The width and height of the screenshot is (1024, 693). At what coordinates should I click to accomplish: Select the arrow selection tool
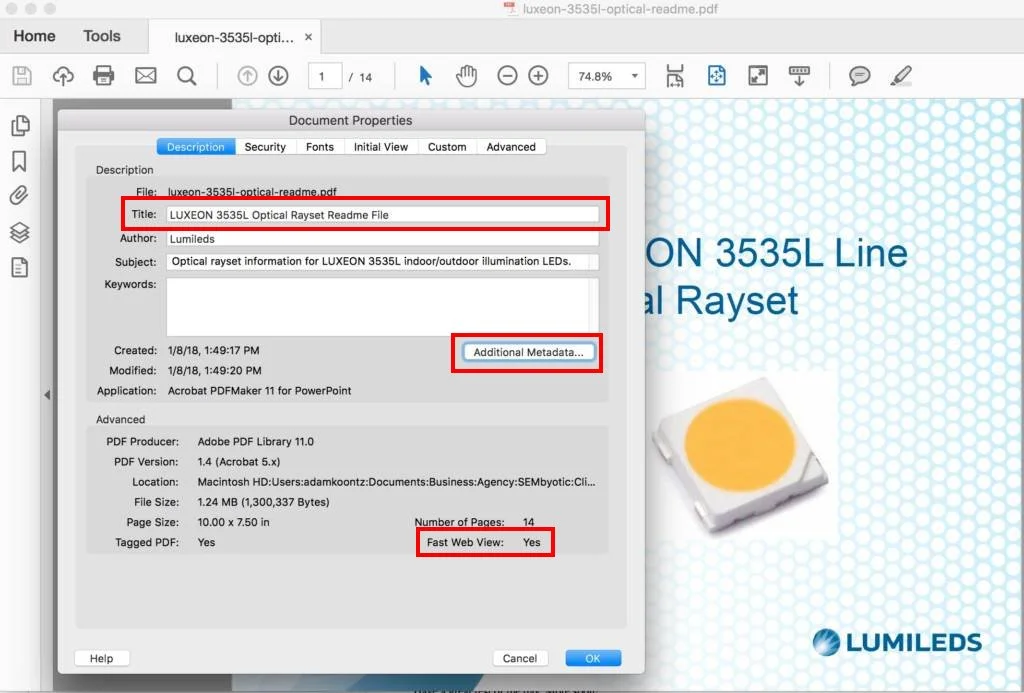[425, 76]
